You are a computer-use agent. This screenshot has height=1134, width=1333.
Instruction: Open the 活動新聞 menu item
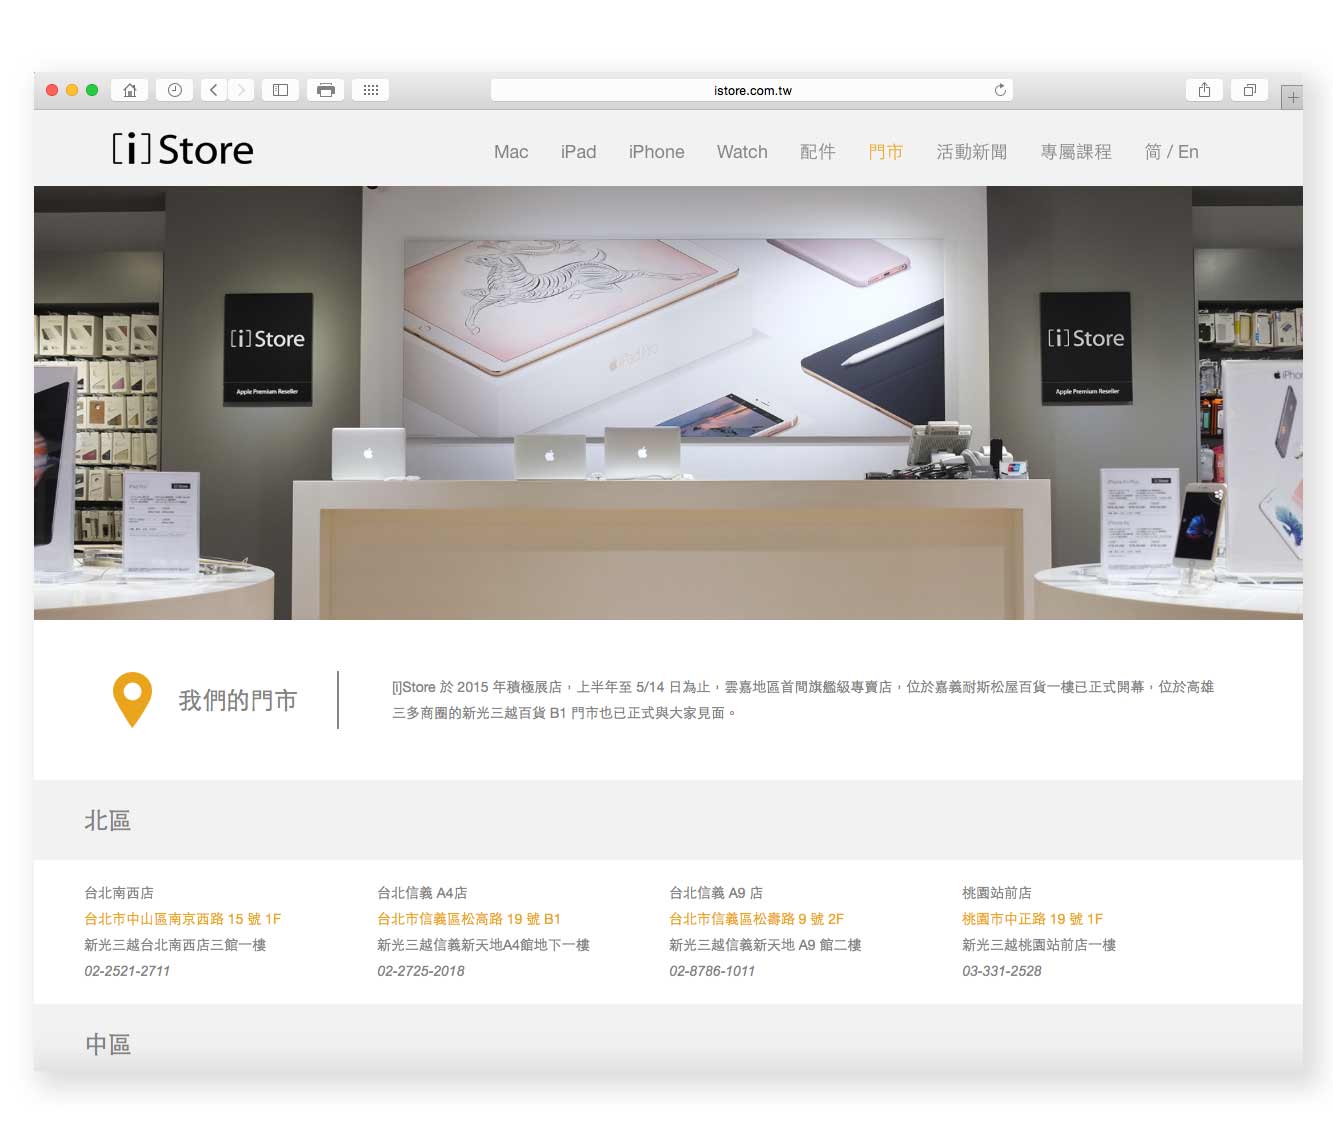pyautogui.click(x=971, y=152)
